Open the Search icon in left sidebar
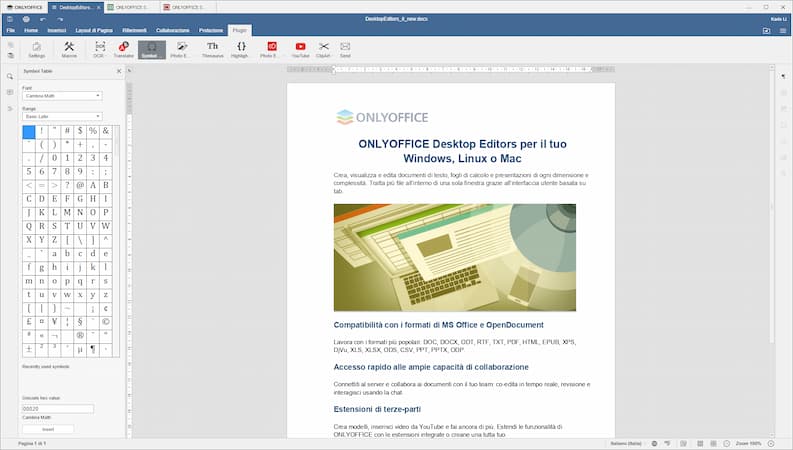793x450 pixels. [x=10, y=77]
